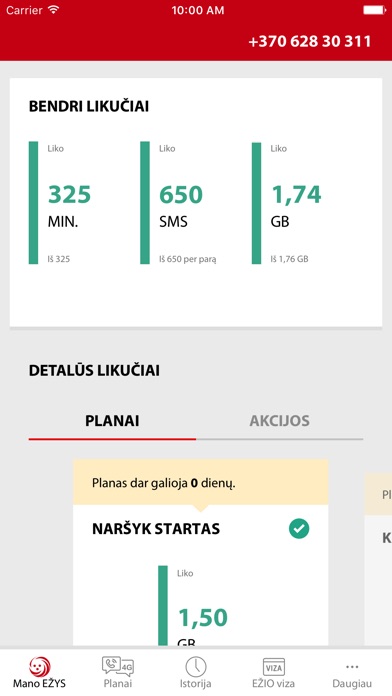The width and height of the screenshot is (392, 696).
Task: Tap the partially visible next plan card
Action: click(378, 559)
